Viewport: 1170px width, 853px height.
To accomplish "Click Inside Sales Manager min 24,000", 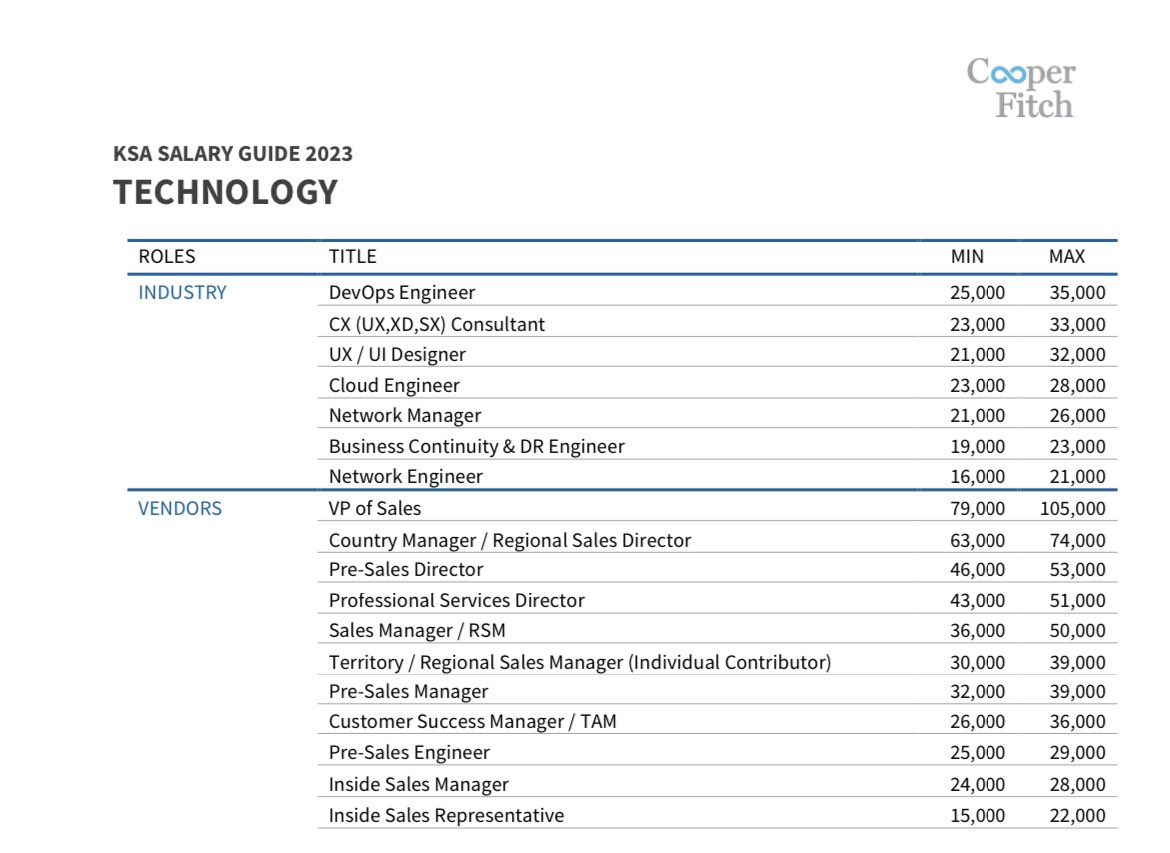I will coord(977,785).
